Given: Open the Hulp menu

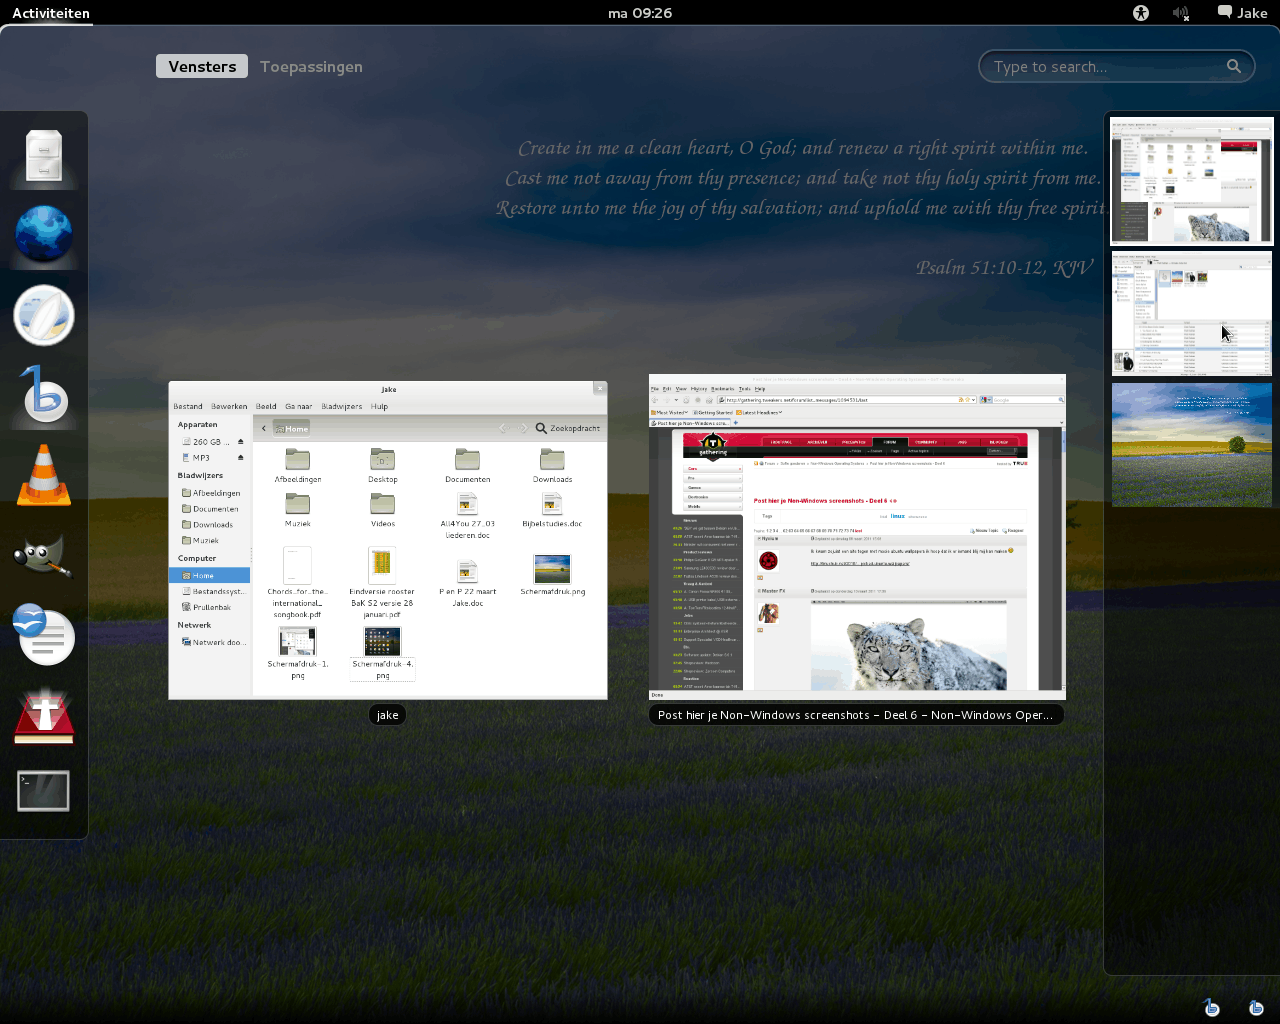Looking at the screenshot, I should (x=379, y=406).
